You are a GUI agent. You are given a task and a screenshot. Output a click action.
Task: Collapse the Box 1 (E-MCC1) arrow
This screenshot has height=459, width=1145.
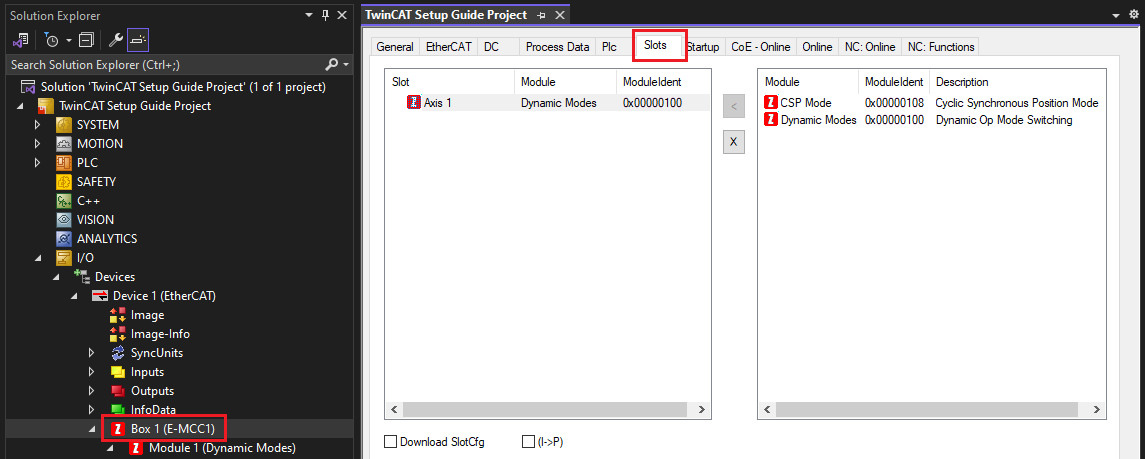[x=92, y=429]
